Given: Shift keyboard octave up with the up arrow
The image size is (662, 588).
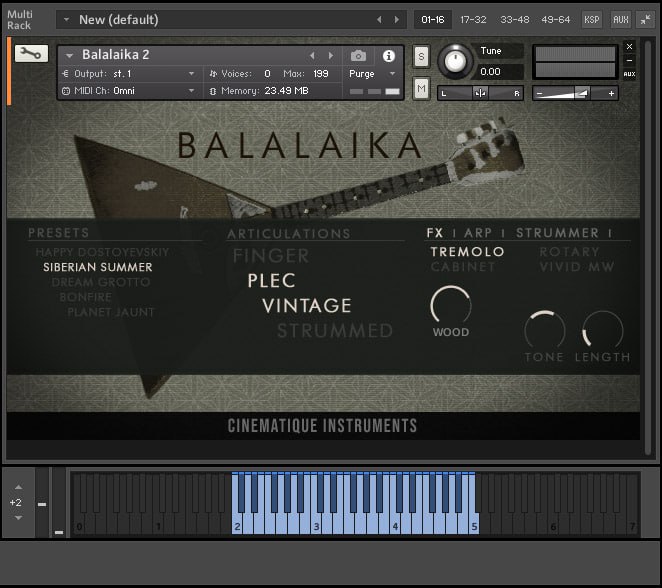Looking at the screenshot, I should tap(18, 487).
